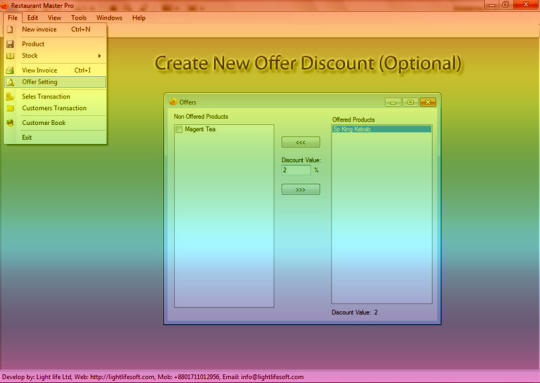540x383 pixels.
Task: Check the Magent Tea checkbox
Action: pyautogui.click(x=179, y=130)
